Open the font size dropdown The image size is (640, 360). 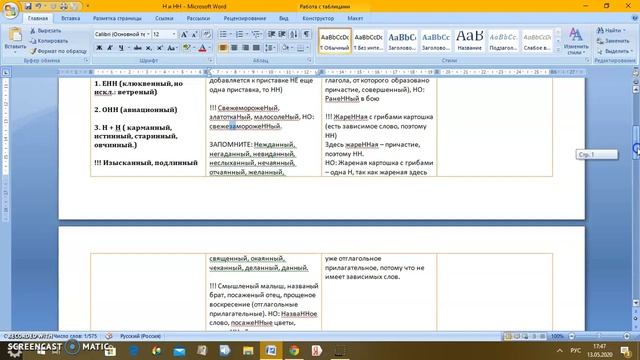click(x=174, y=34)
